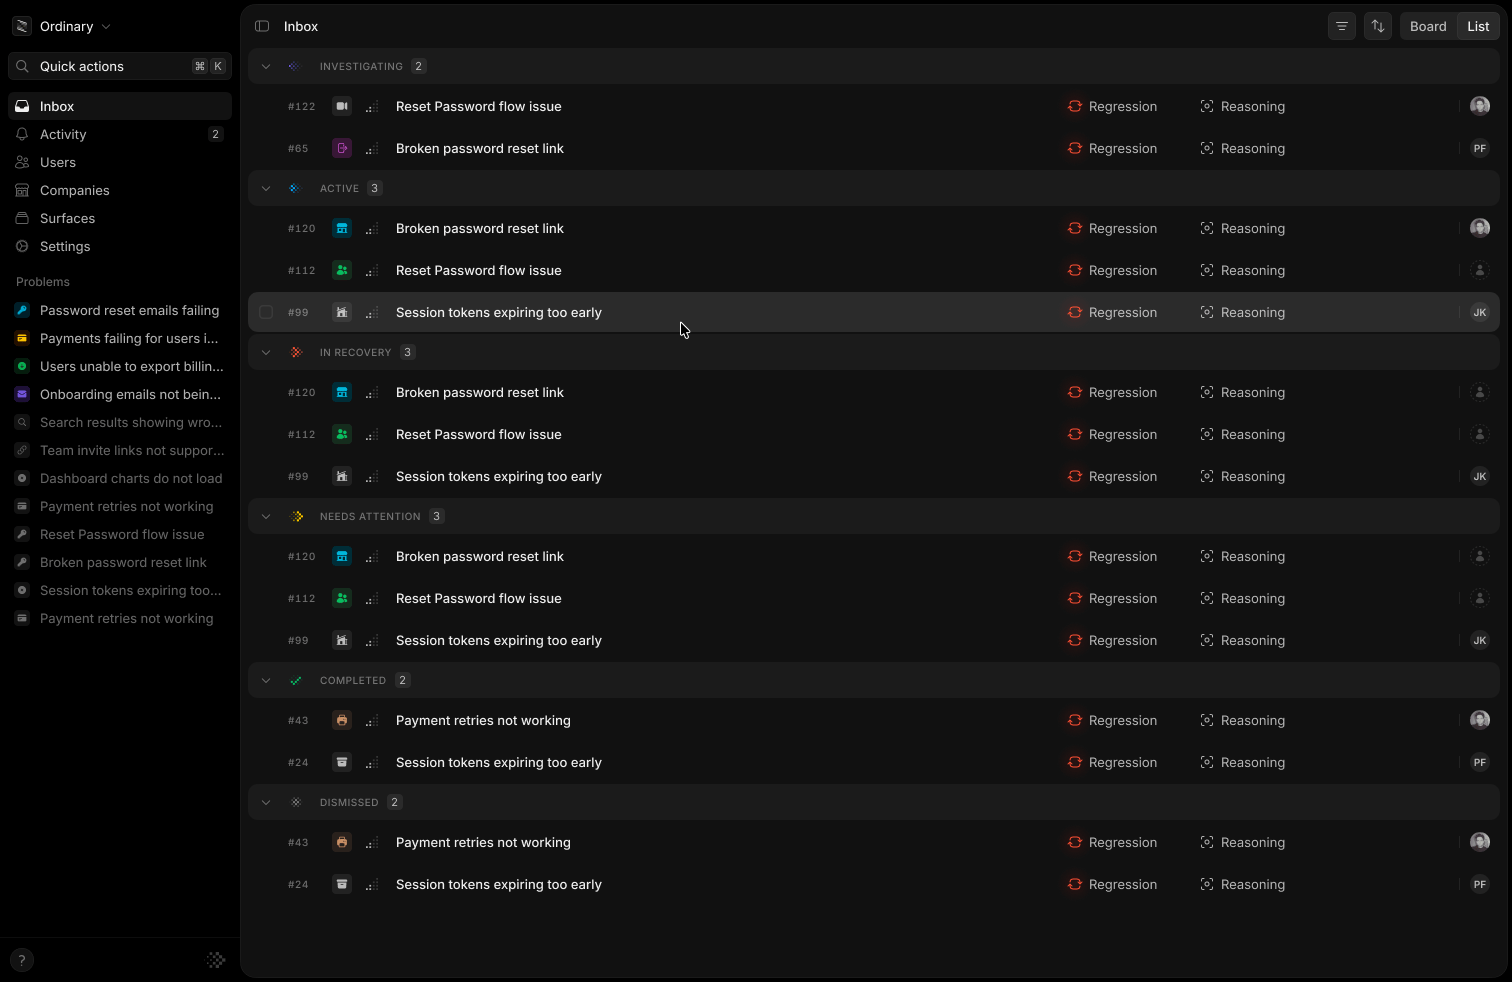Click the green icon for Users unable to export

pos(22,366)
